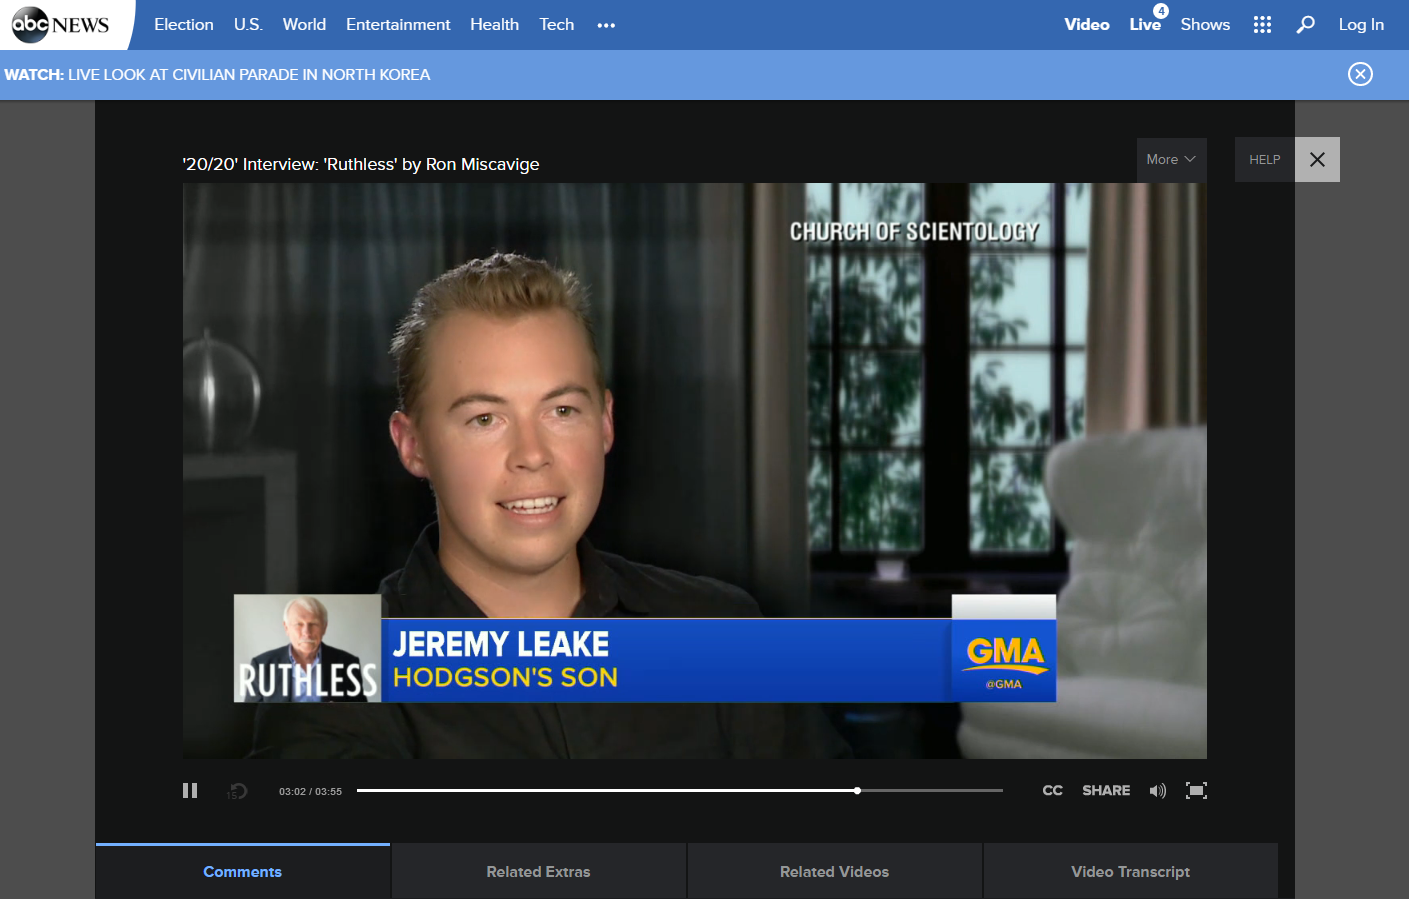
Task: Switch to the Related Videos tab
Action: click(x=834, y=872)
